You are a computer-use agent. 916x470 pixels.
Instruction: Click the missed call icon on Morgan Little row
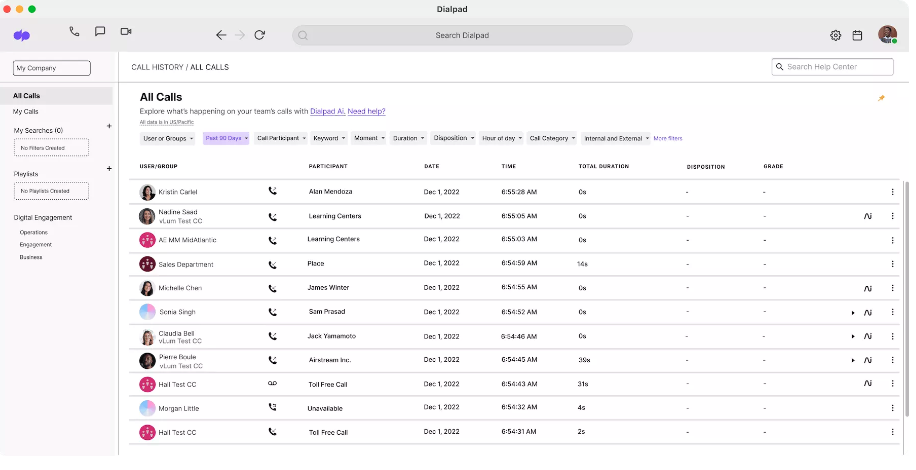click(x=272, y=407)
